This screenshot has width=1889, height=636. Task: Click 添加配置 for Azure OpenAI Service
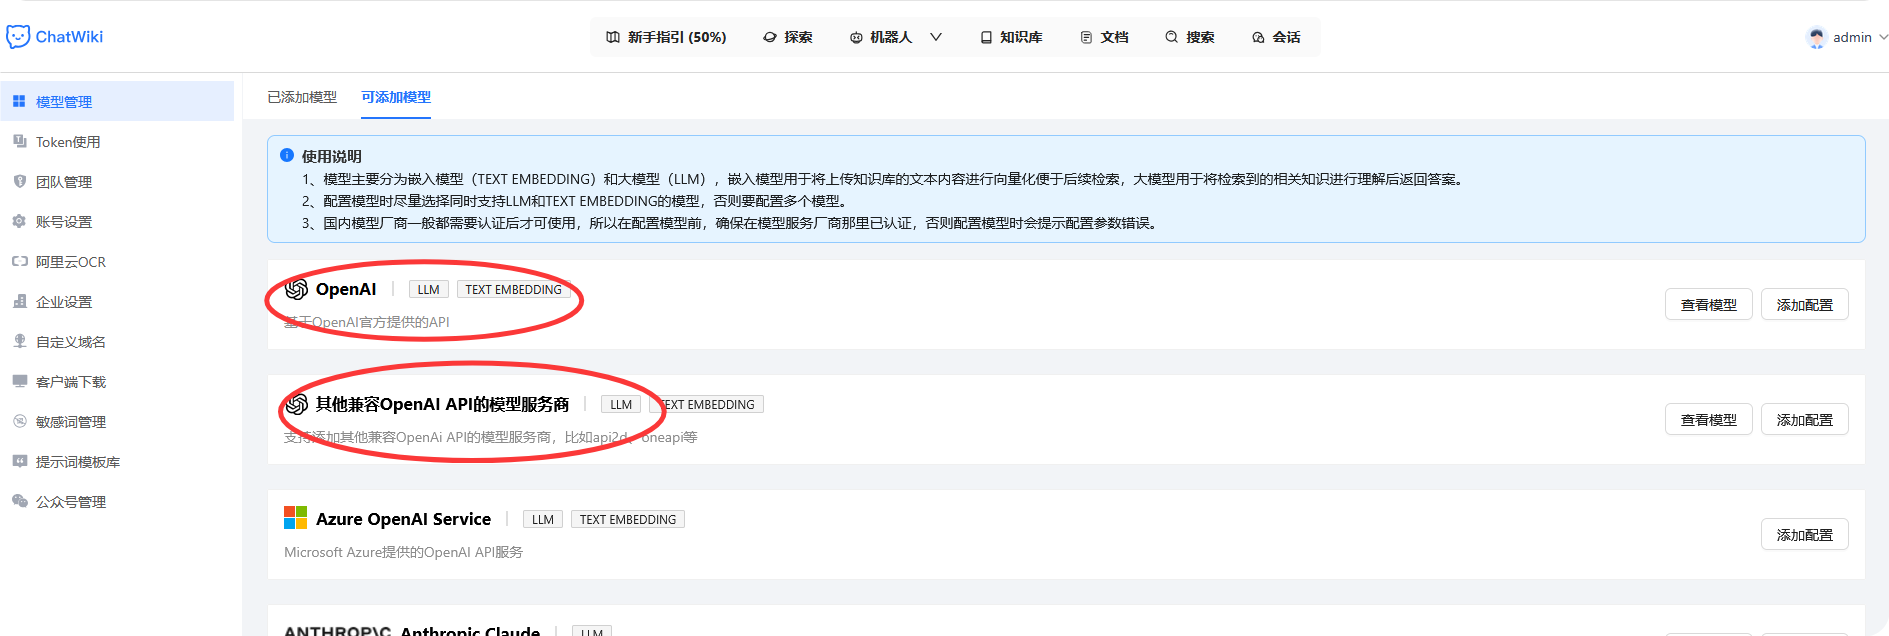1804,535
